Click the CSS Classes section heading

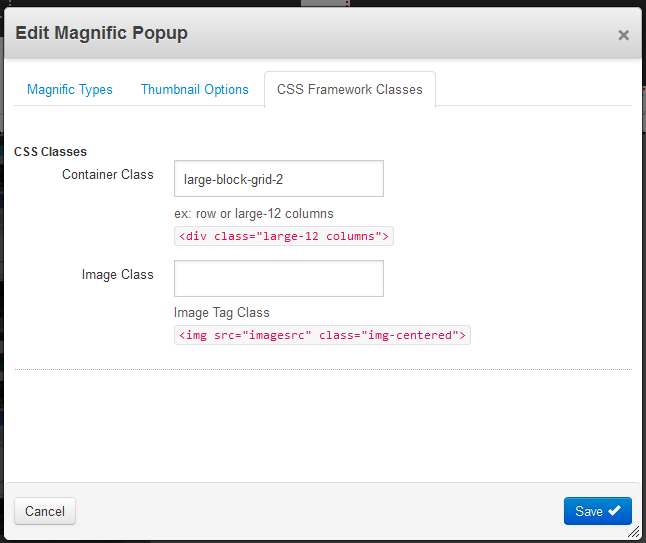[50, 152]
